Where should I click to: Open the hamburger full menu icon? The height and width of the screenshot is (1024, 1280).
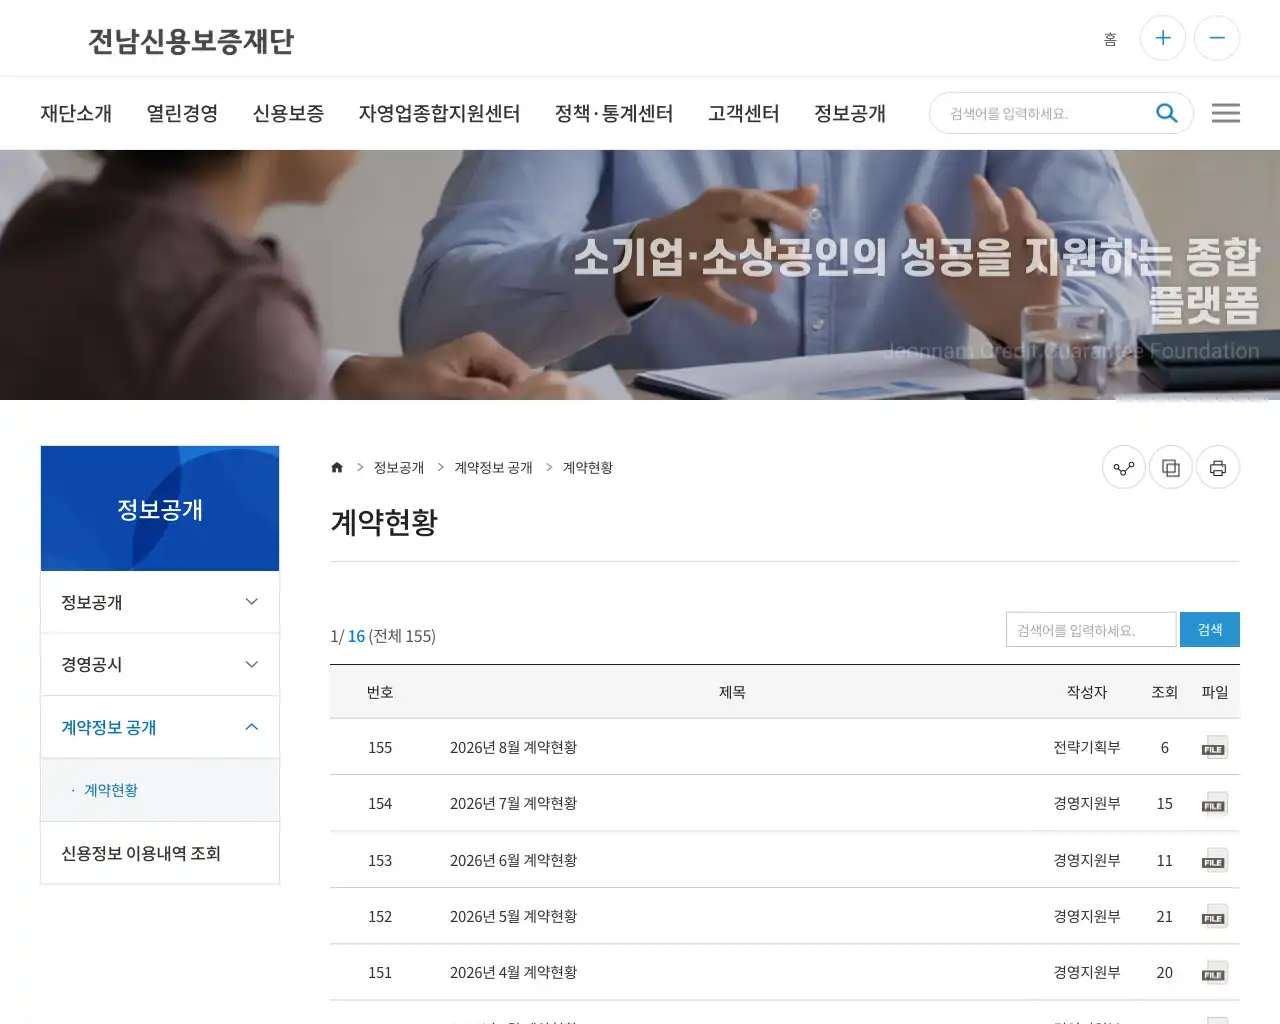[x=1226, y=113]
